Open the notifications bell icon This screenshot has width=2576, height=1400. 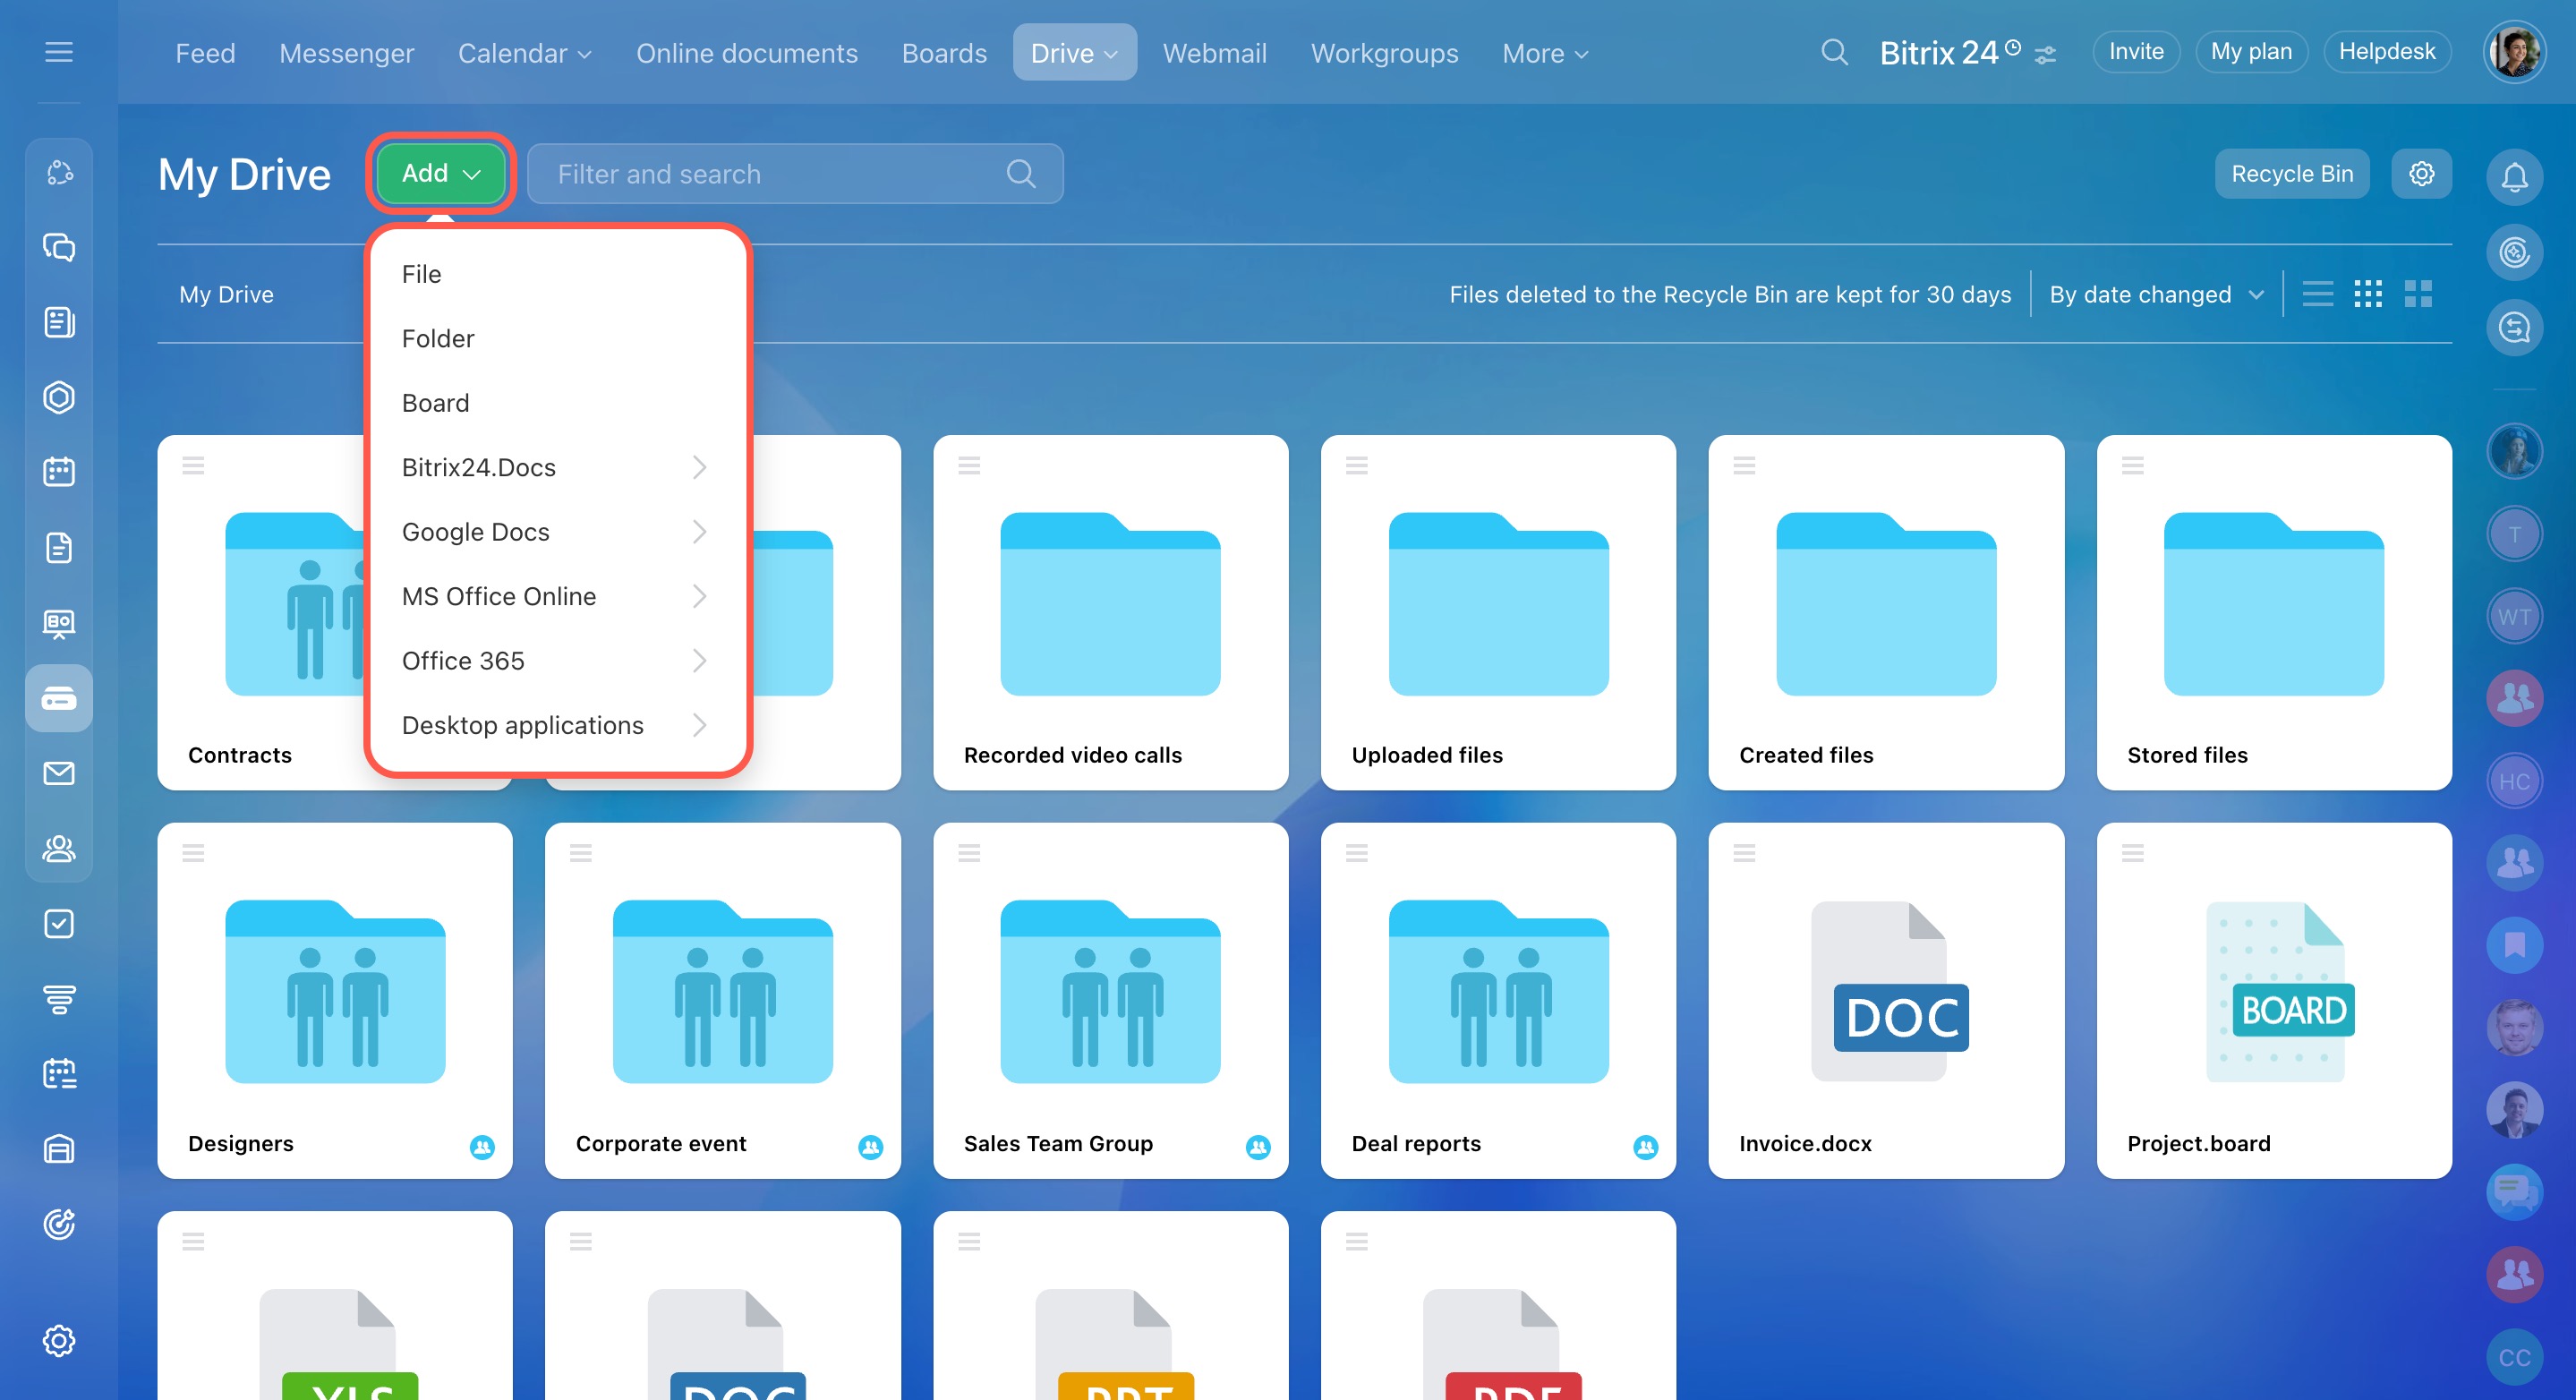[x=2514, y=176]
